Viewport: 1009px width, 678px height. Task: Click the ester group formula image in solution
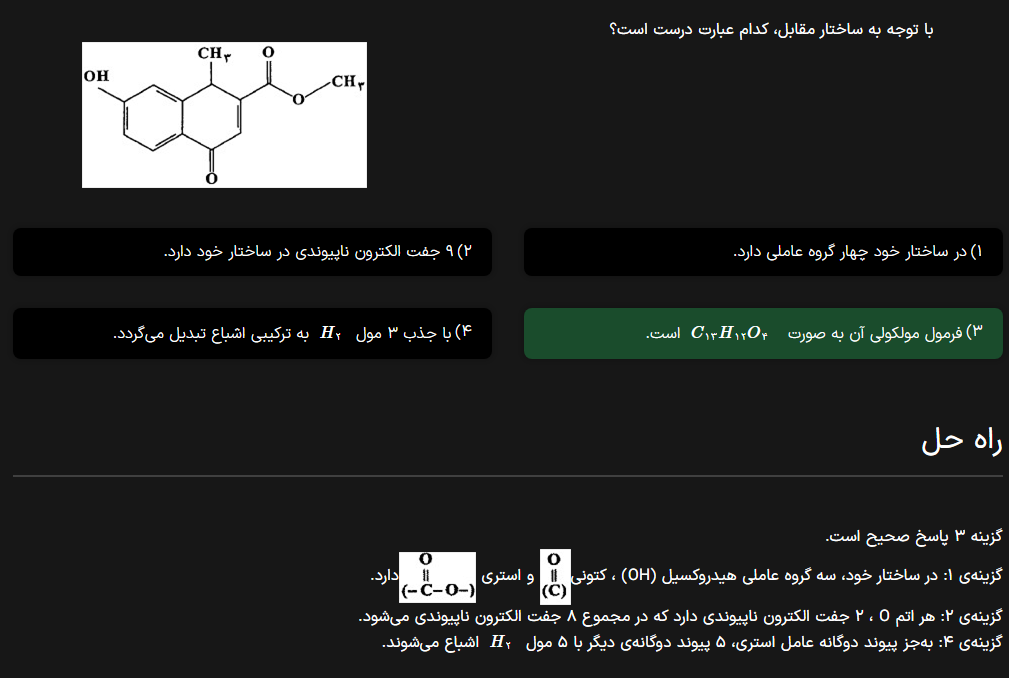pyautogui.click(x=437, y=576)
